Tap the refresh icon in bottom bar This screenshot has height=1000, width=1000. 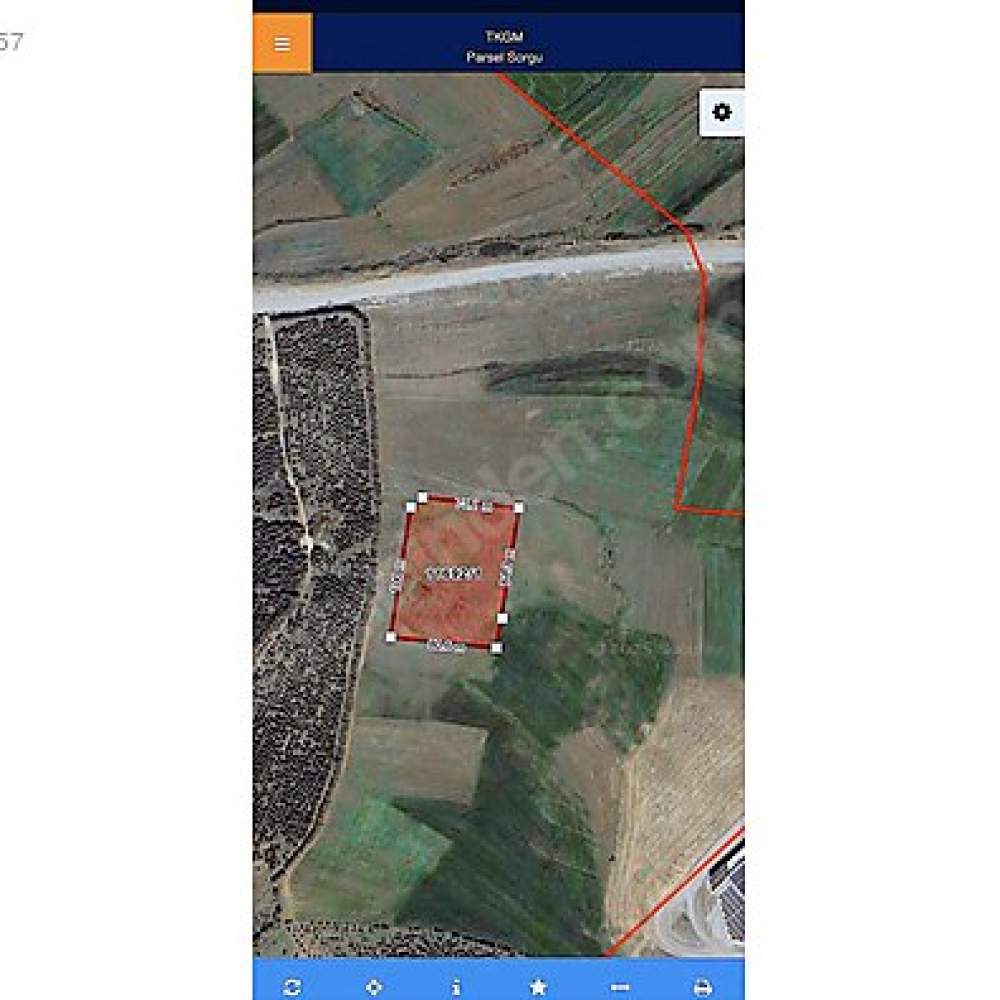pos(292,987)
